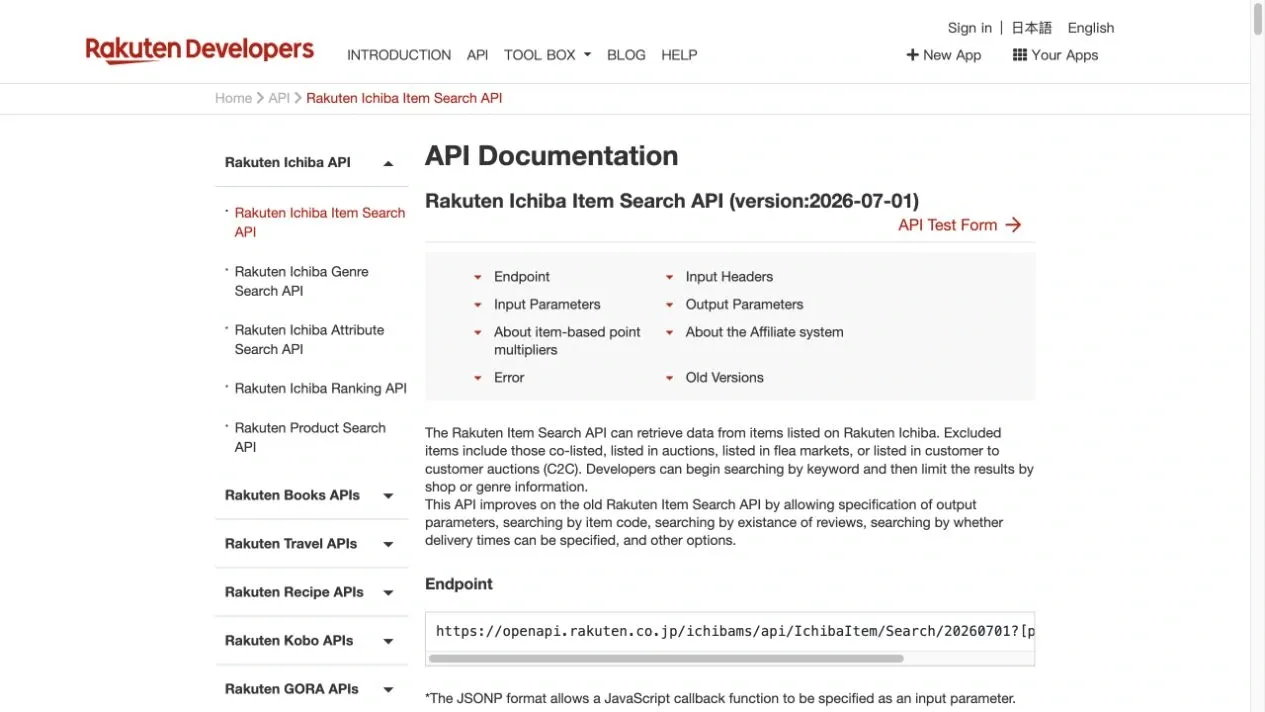Expand the Rakuten Recipe APIs section
Screen dimensions: 1265x712
[x=388, y=593]
